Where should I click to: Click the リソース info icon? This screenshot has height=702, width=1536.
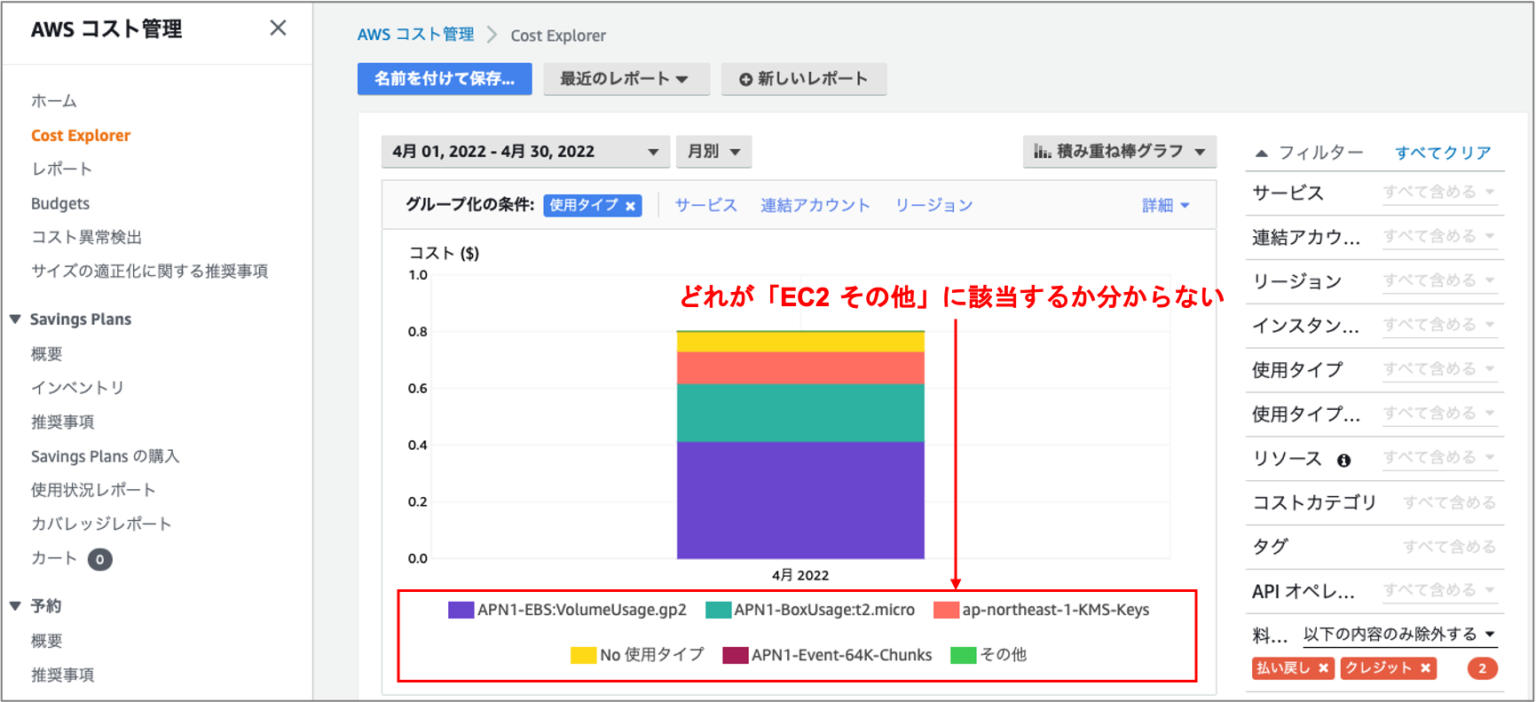coord(1343,460)
